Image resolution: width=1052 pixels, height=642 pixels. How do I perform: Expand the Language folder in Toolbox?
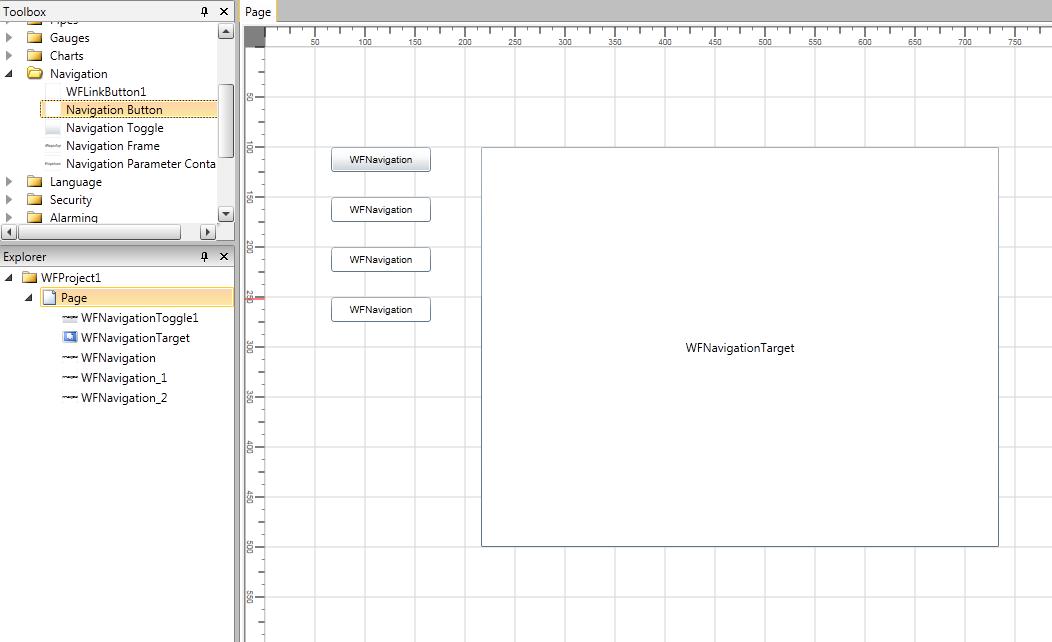[10, 182]
